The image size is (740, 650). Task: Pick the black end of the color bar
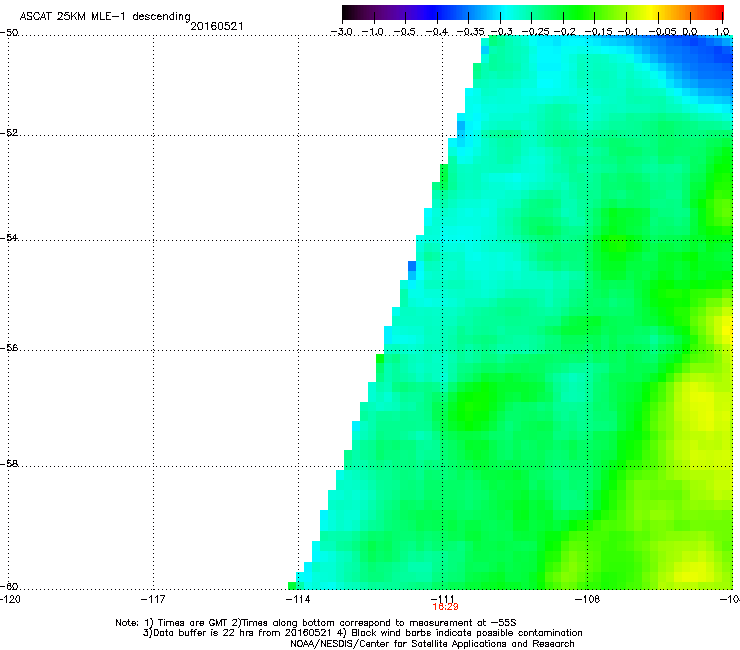[349, 12]
